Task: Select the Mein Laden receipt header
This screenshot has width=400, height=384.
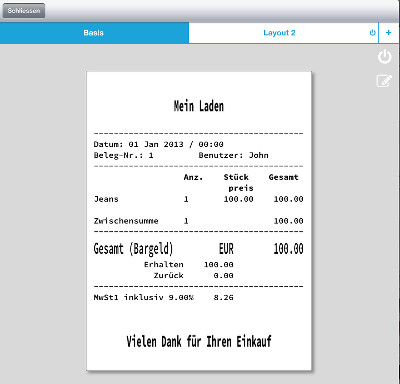Action: 199,106
